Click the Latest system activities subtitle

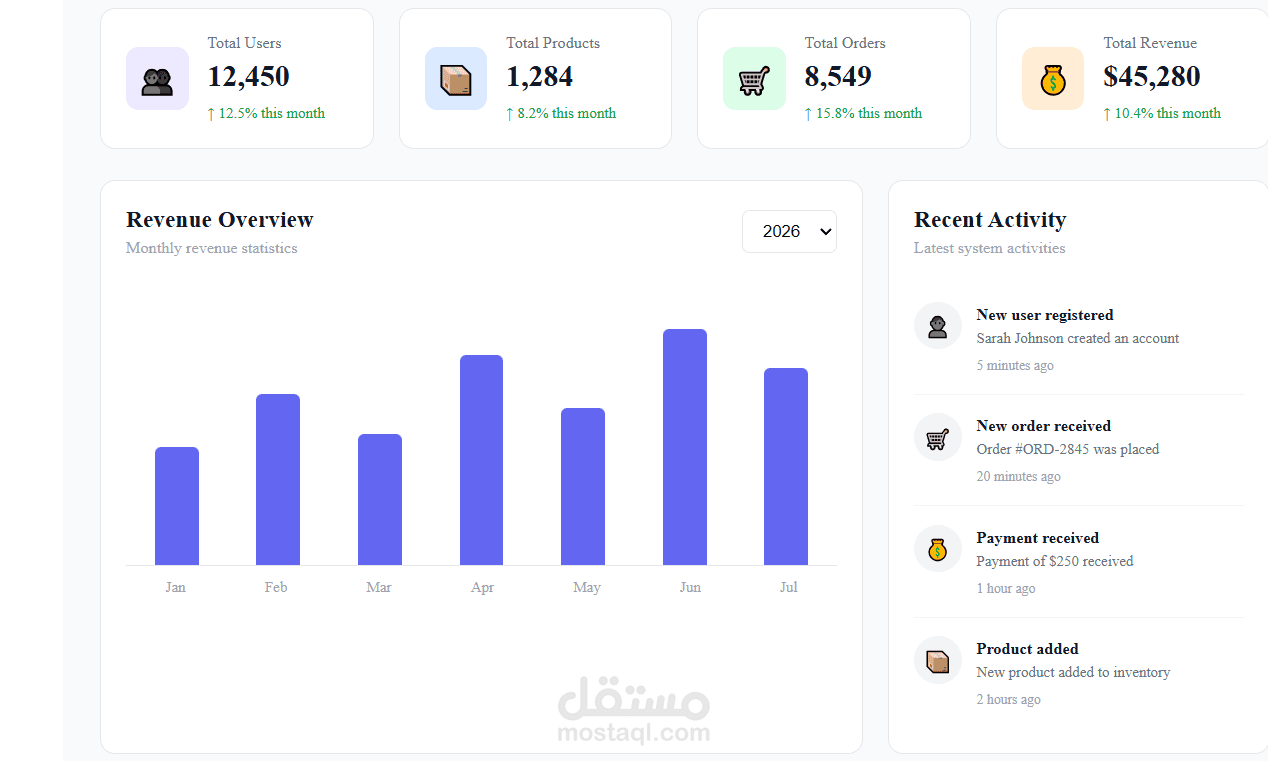pos(990,248)
